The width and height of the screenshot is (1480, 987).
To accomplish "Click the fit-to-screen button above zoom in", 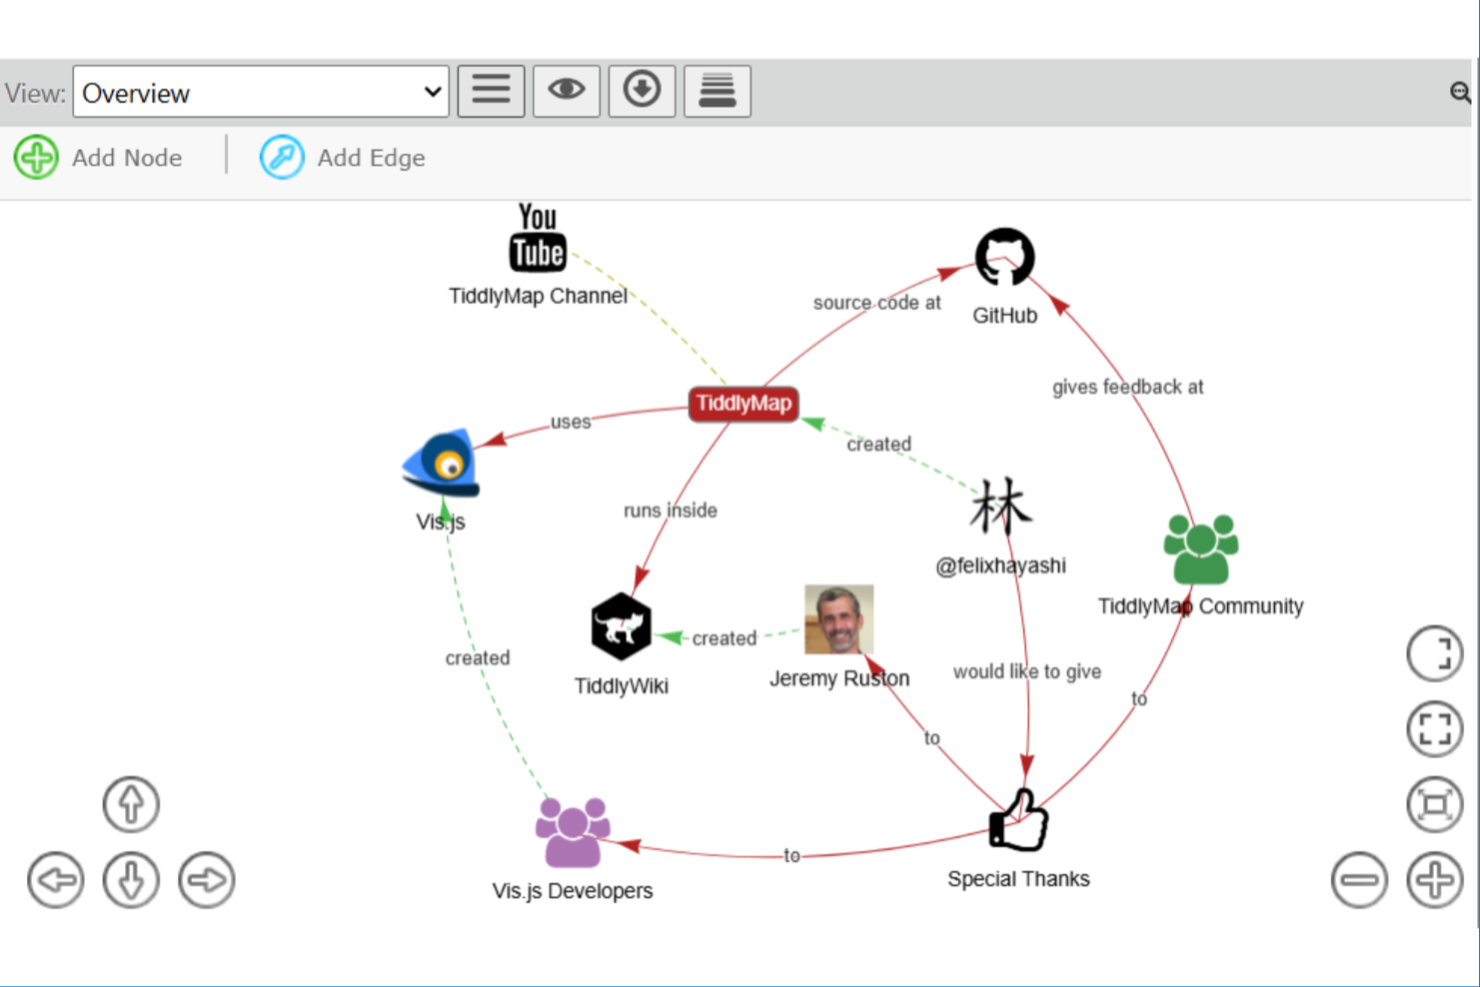I will (x=1435, y=805).
